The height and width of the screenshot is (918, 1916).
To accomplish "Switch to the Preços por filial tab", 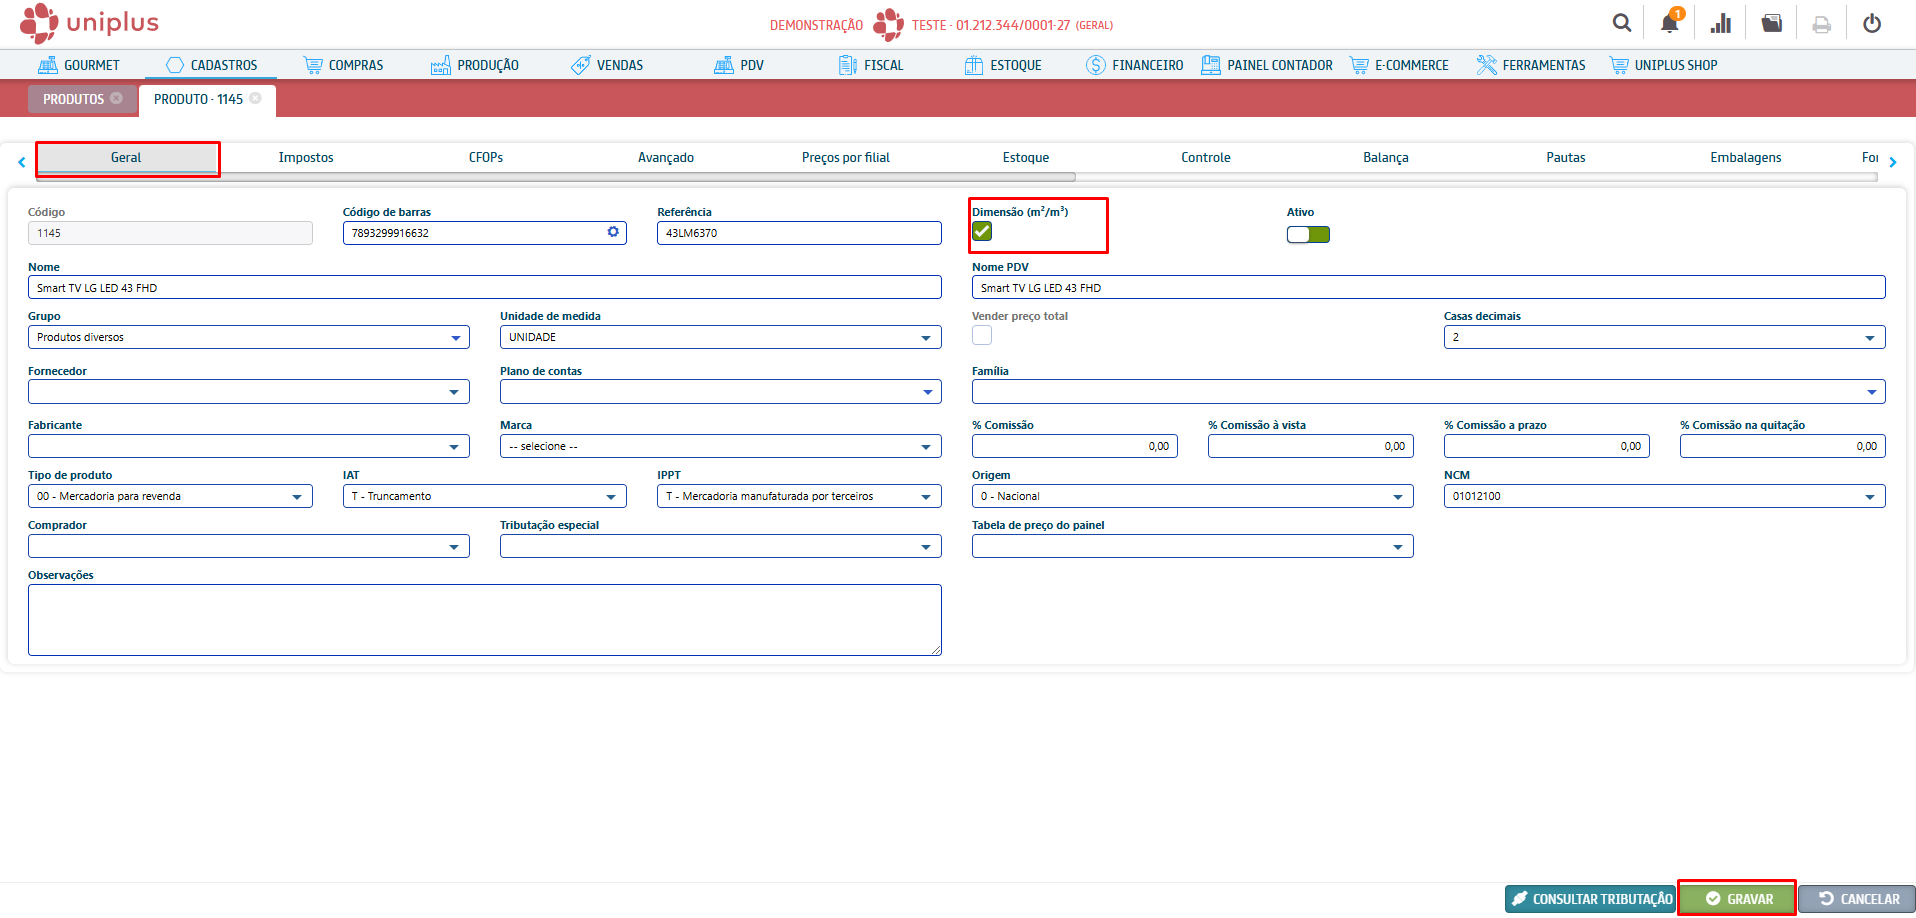I will tap(846, 157).
